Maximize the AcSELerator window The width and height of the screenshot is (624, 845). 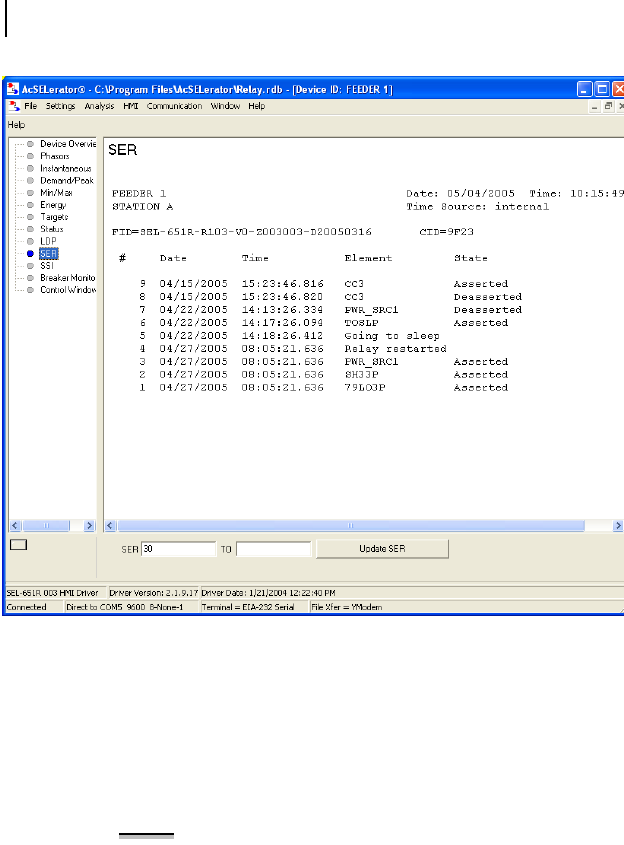[602, 89]
